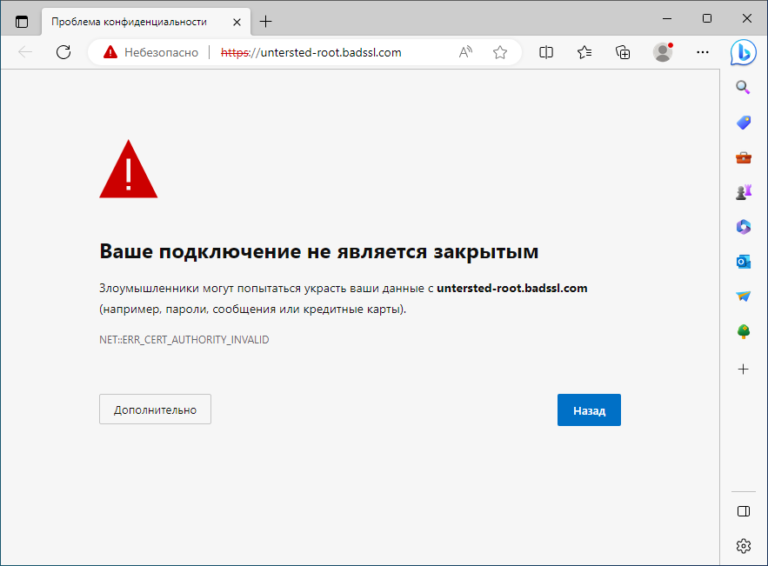The width and height of the screenshot is (768, 566).
Task: Toggle sidebar visibility icon at bottom
Action: 744,512
